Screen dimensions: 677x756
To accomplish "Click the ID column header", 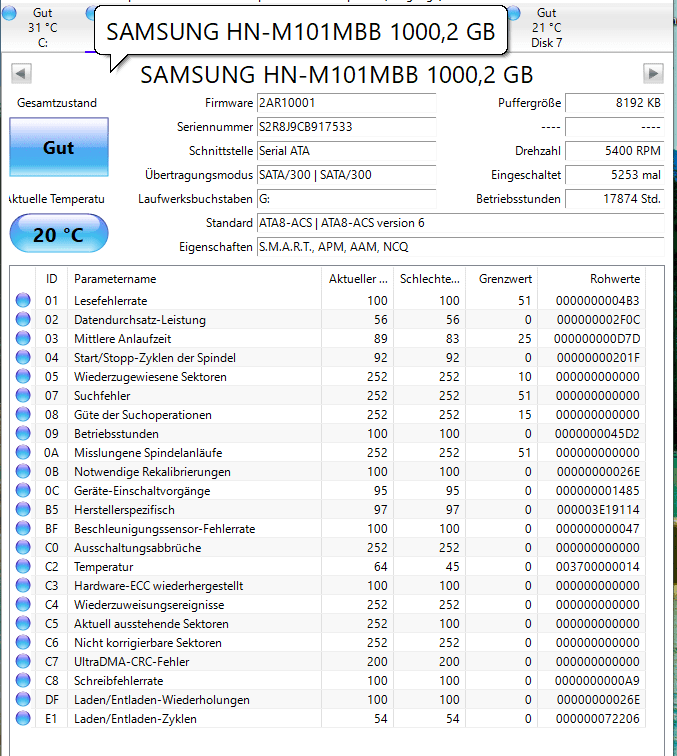I will 52,279.
